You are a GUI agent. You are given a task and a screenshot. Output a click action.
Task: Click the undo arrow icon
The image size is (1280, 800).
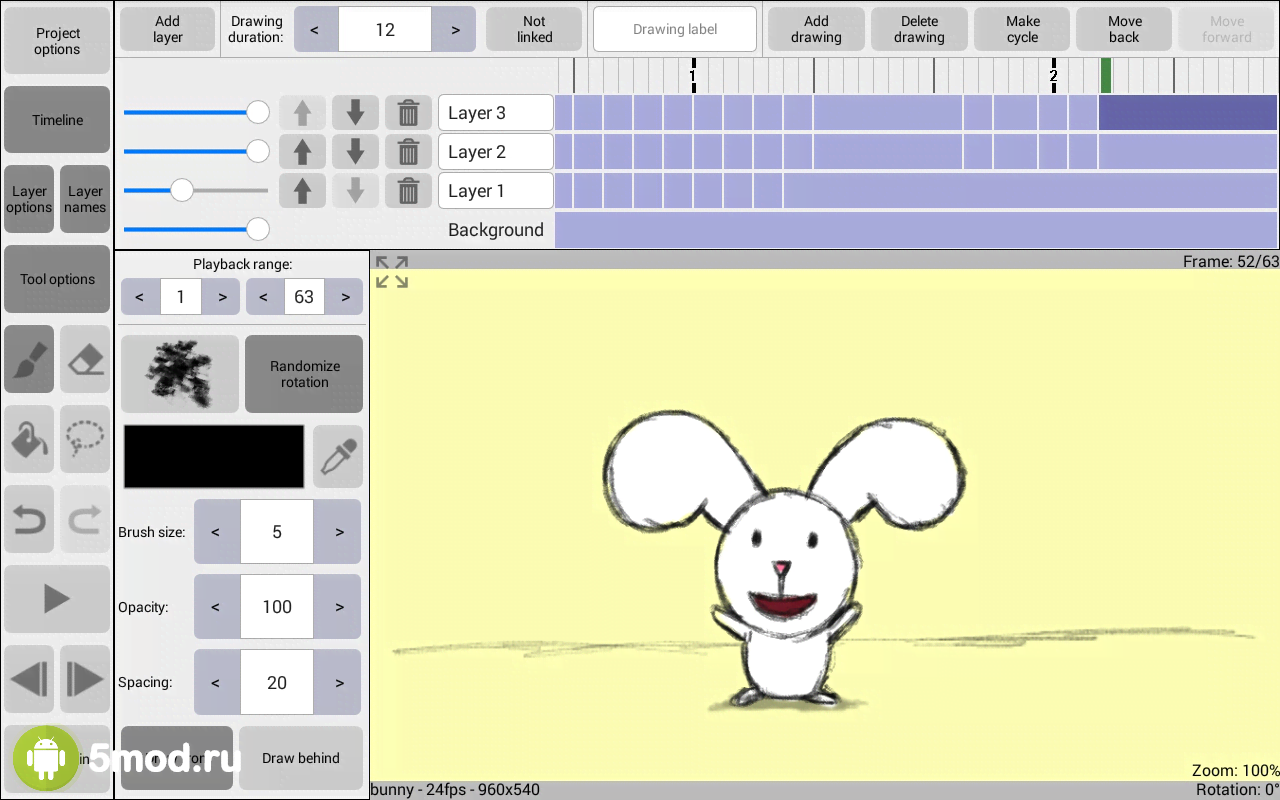(x=29, y=519)
